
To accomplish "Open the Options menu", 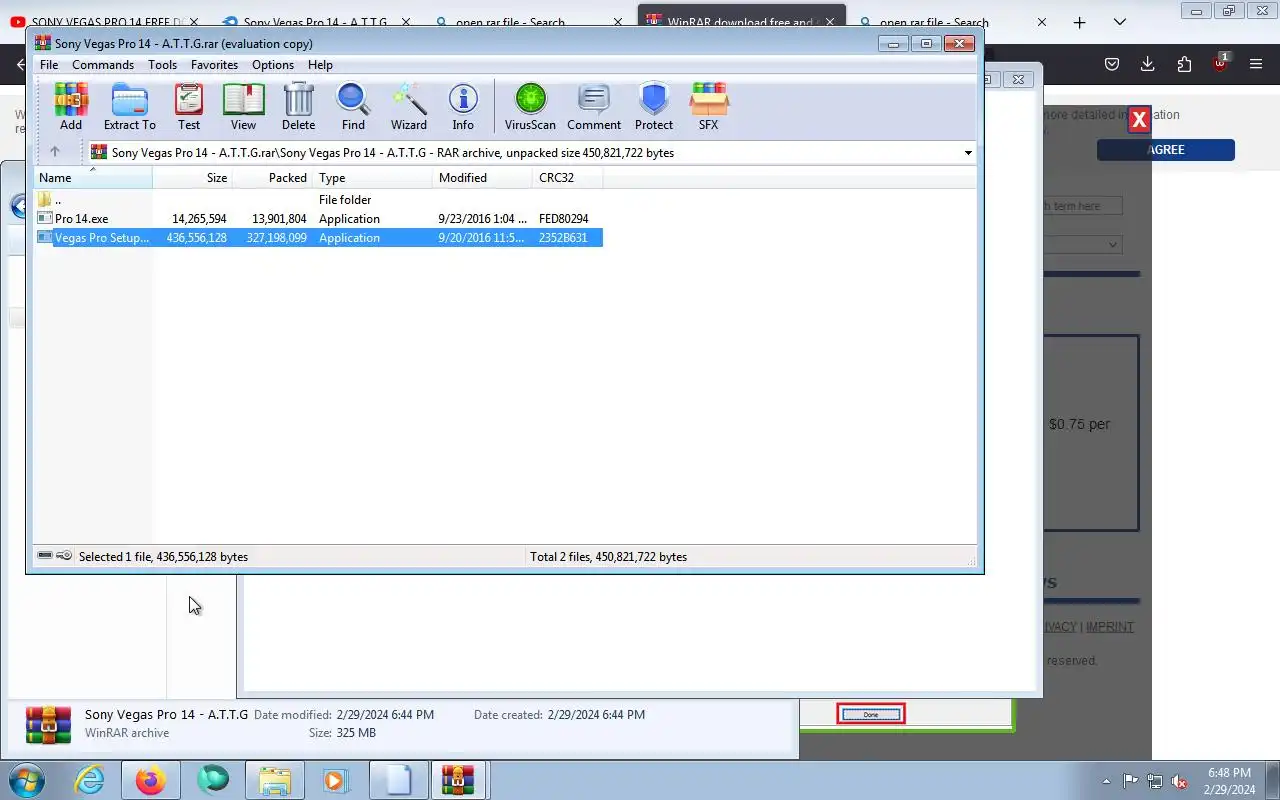I will click(x=273, y=65).
